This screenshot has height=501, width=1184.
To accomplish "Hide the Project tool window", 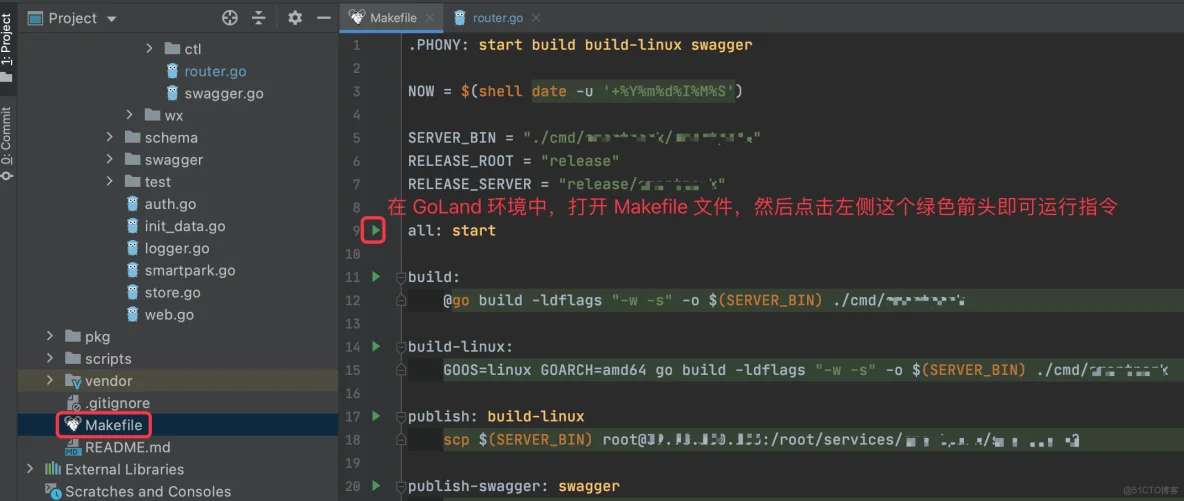I will pos(323,17).
